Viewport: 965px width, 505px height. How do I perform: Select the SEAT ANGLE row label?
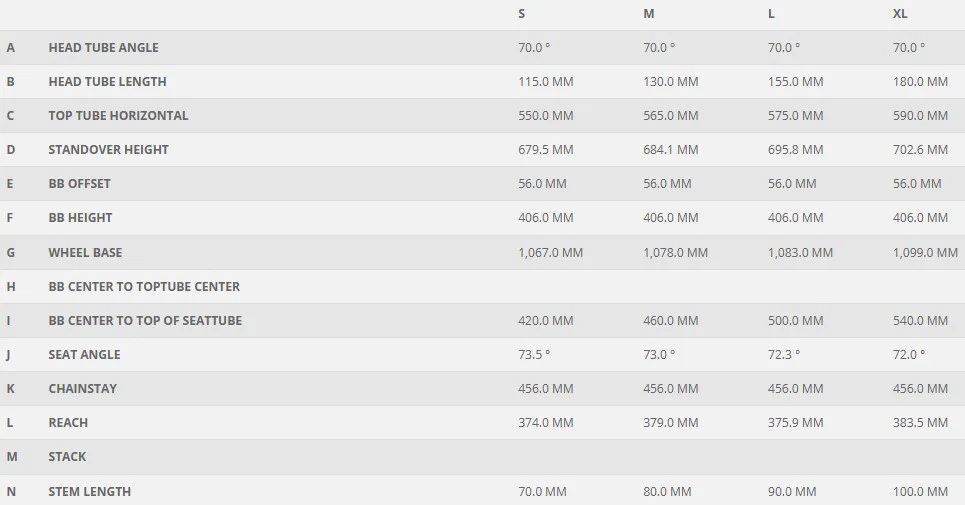tap(84, 354)
